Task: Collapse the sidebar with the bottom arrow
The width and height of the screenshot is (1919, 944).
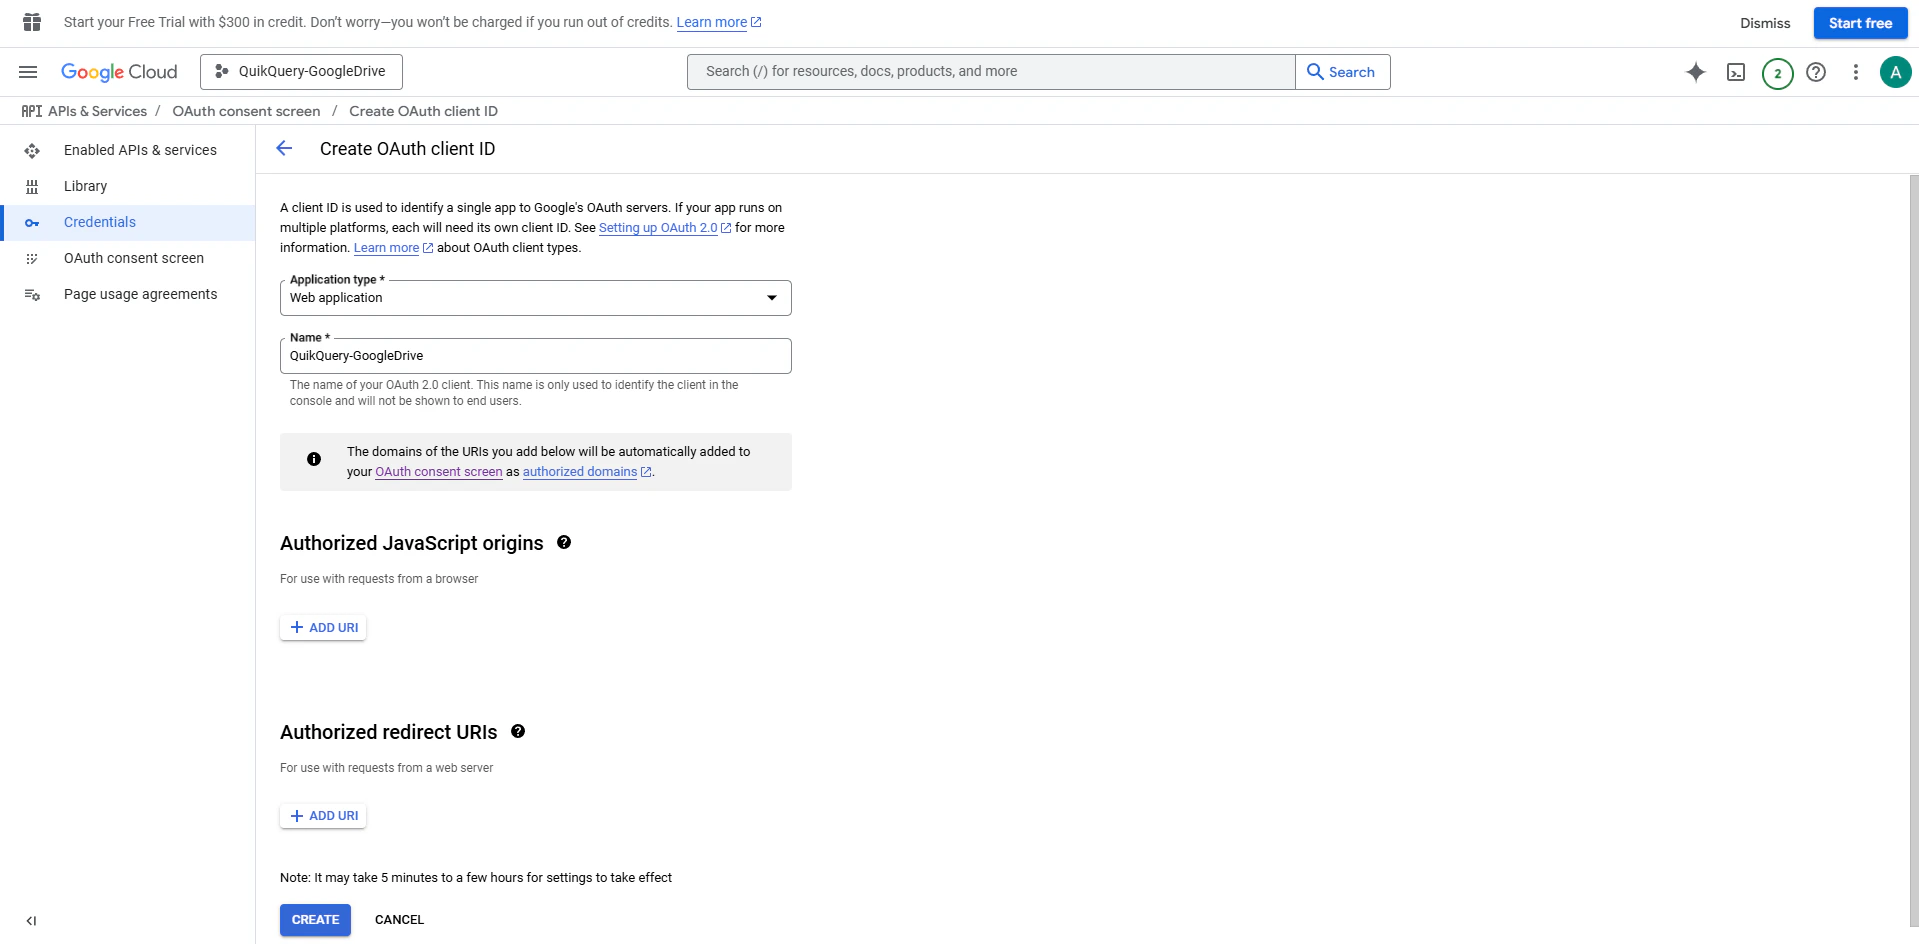Action: click(x=31, y=921)
